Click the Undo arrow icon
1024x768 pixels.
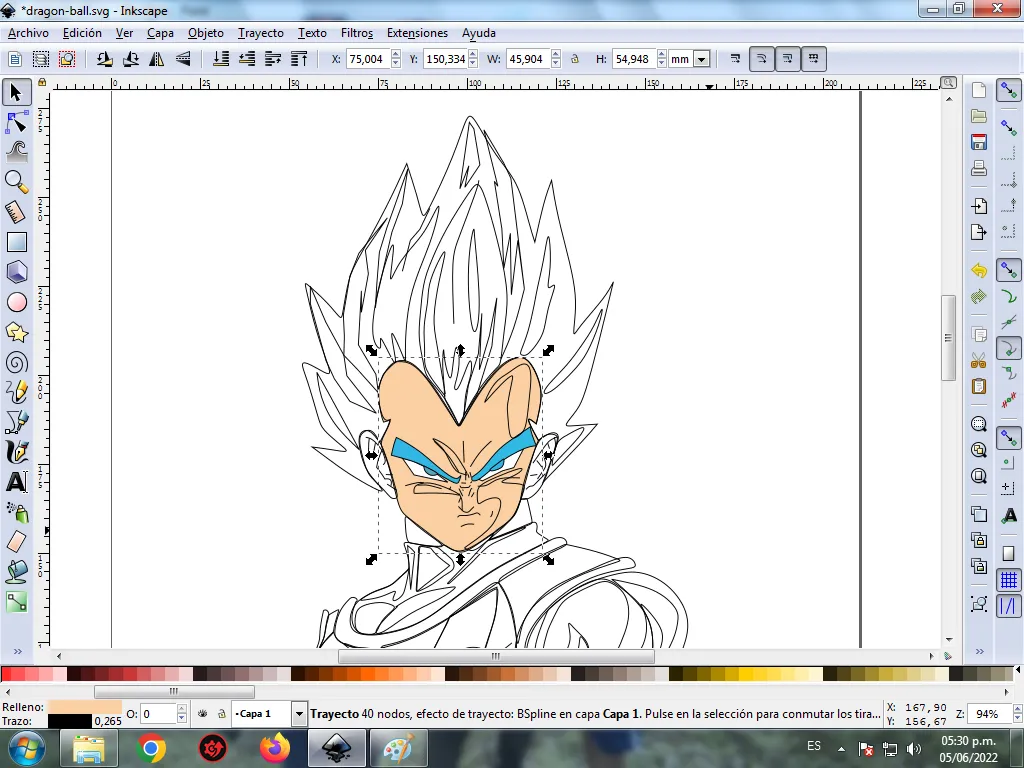point(978,270)
